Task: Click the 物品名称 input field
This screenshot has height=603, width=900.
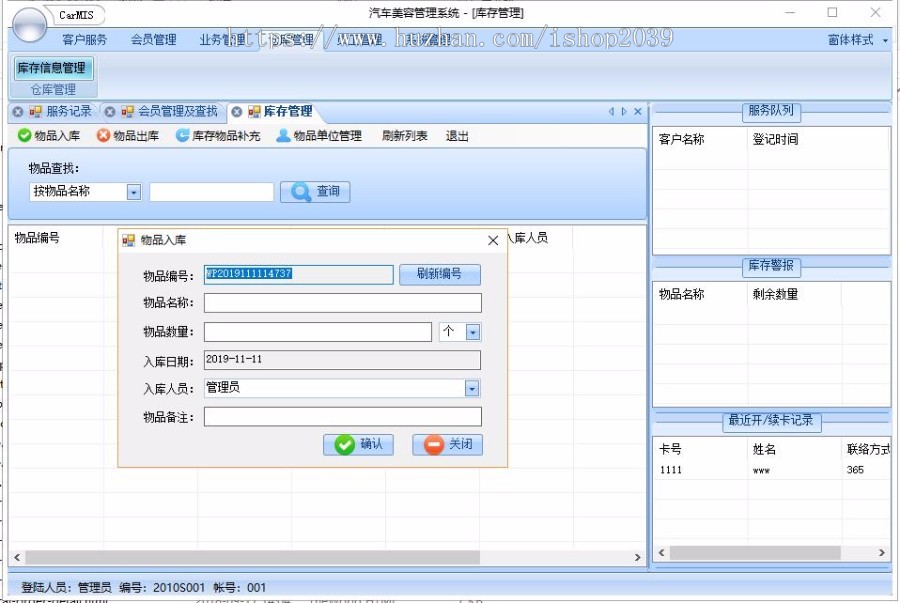Action: [x=343, y=303]
